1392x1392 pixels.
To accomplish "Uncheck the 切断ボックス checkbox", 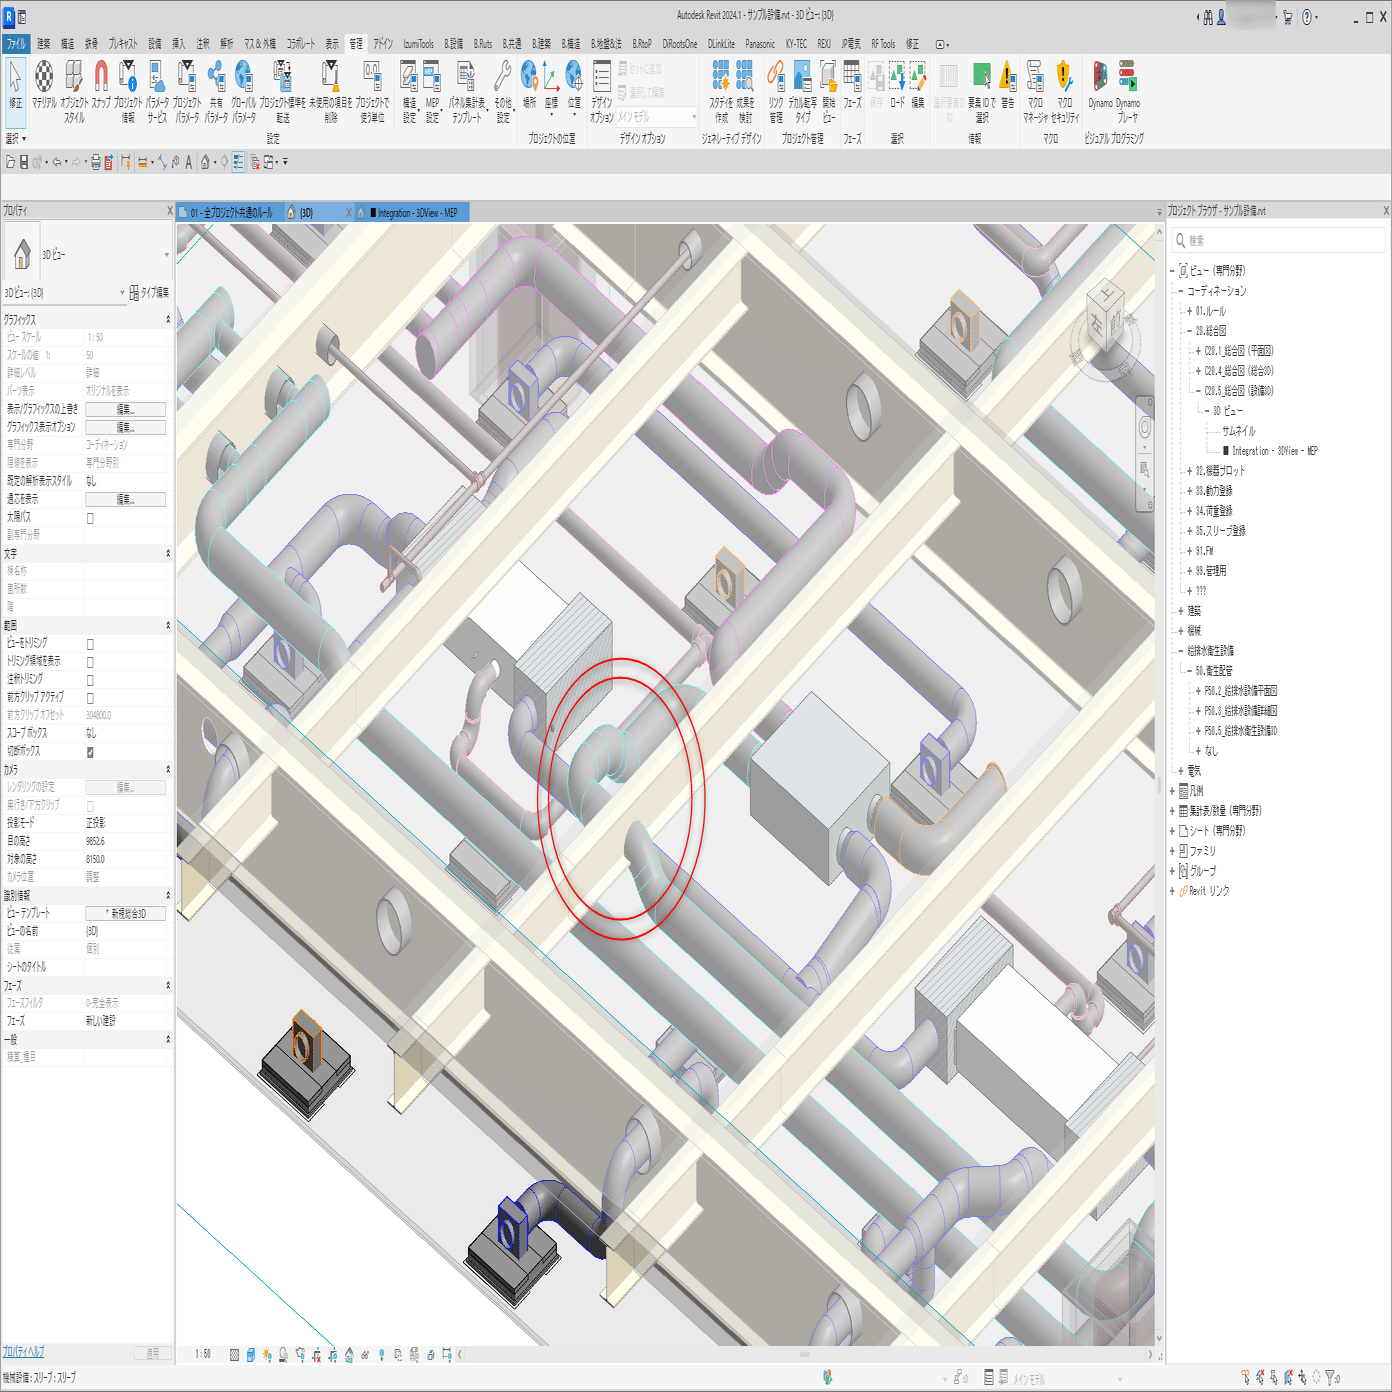I will pyautogui.click(x=90, y=752).
